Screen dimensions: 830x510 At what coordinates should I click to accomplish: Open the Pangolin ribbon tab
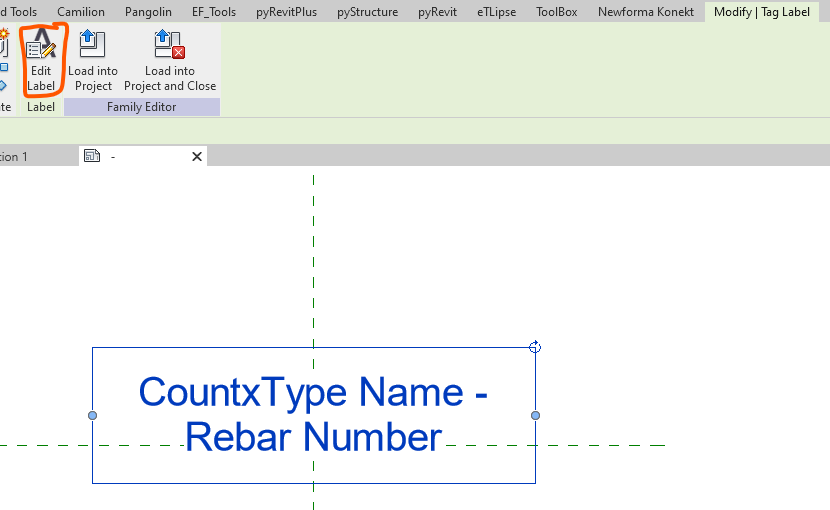(148, 12)
